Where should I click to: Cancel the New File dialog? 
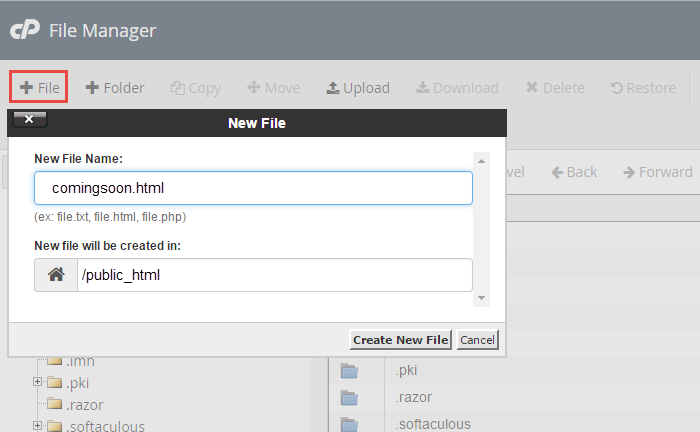477,340
